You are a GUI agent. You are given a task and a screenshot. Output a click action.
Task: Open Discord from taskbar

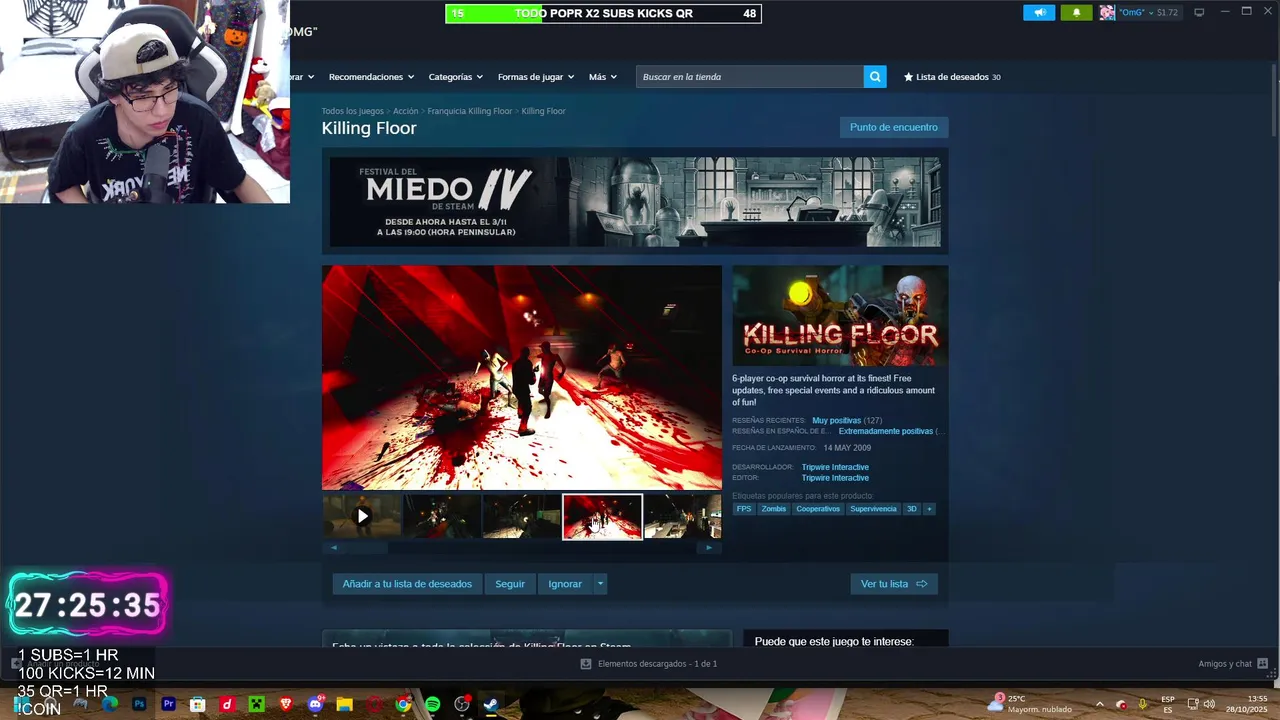315,704
